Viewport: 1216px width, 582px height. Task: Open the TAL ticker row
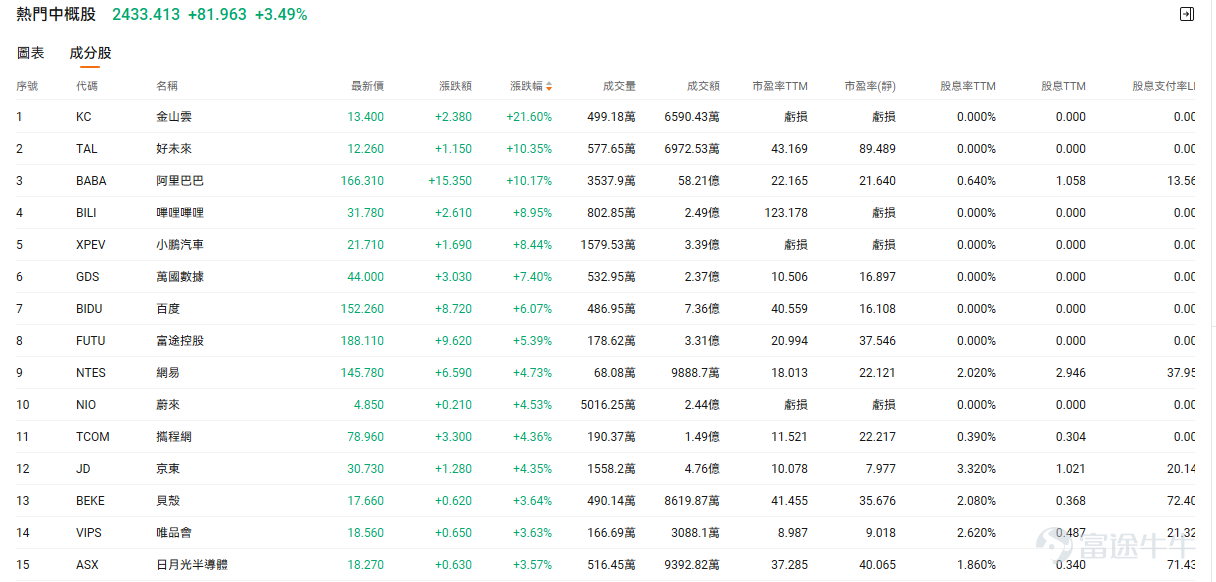click(x=606, y=149)
